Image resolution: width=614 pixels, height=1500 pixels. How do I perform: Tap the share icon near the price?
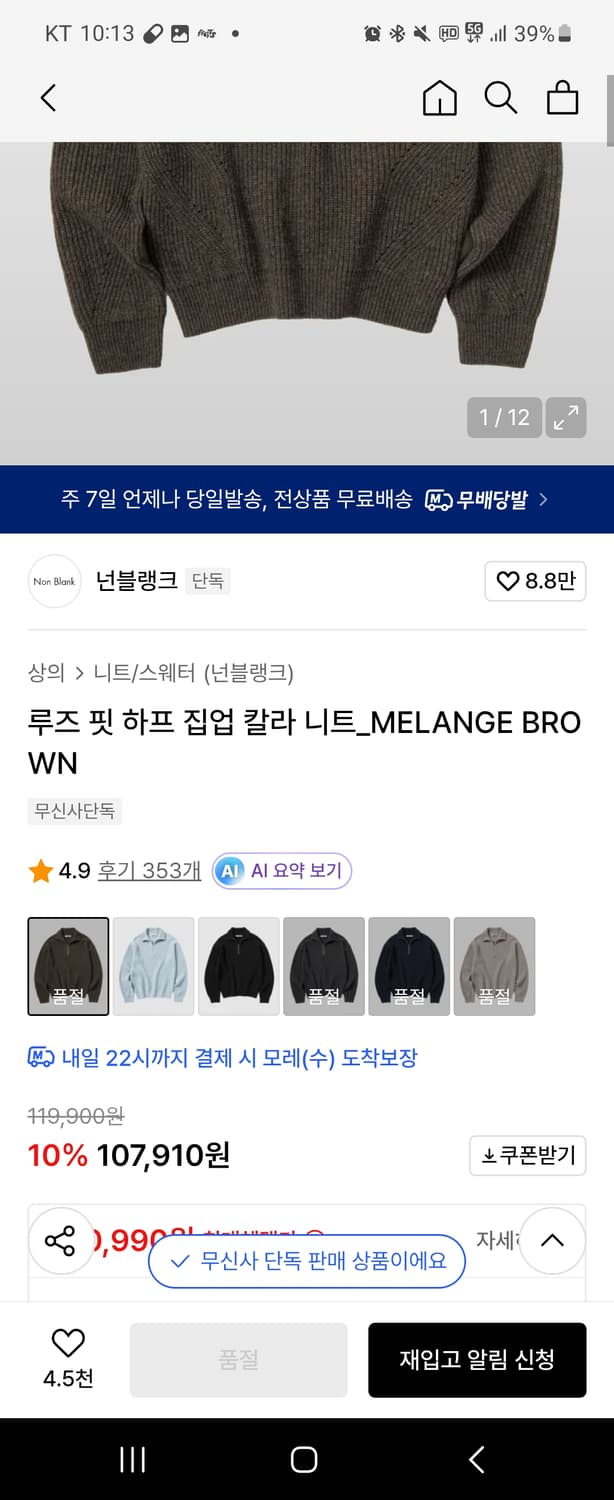click(x=61, y=1240)
